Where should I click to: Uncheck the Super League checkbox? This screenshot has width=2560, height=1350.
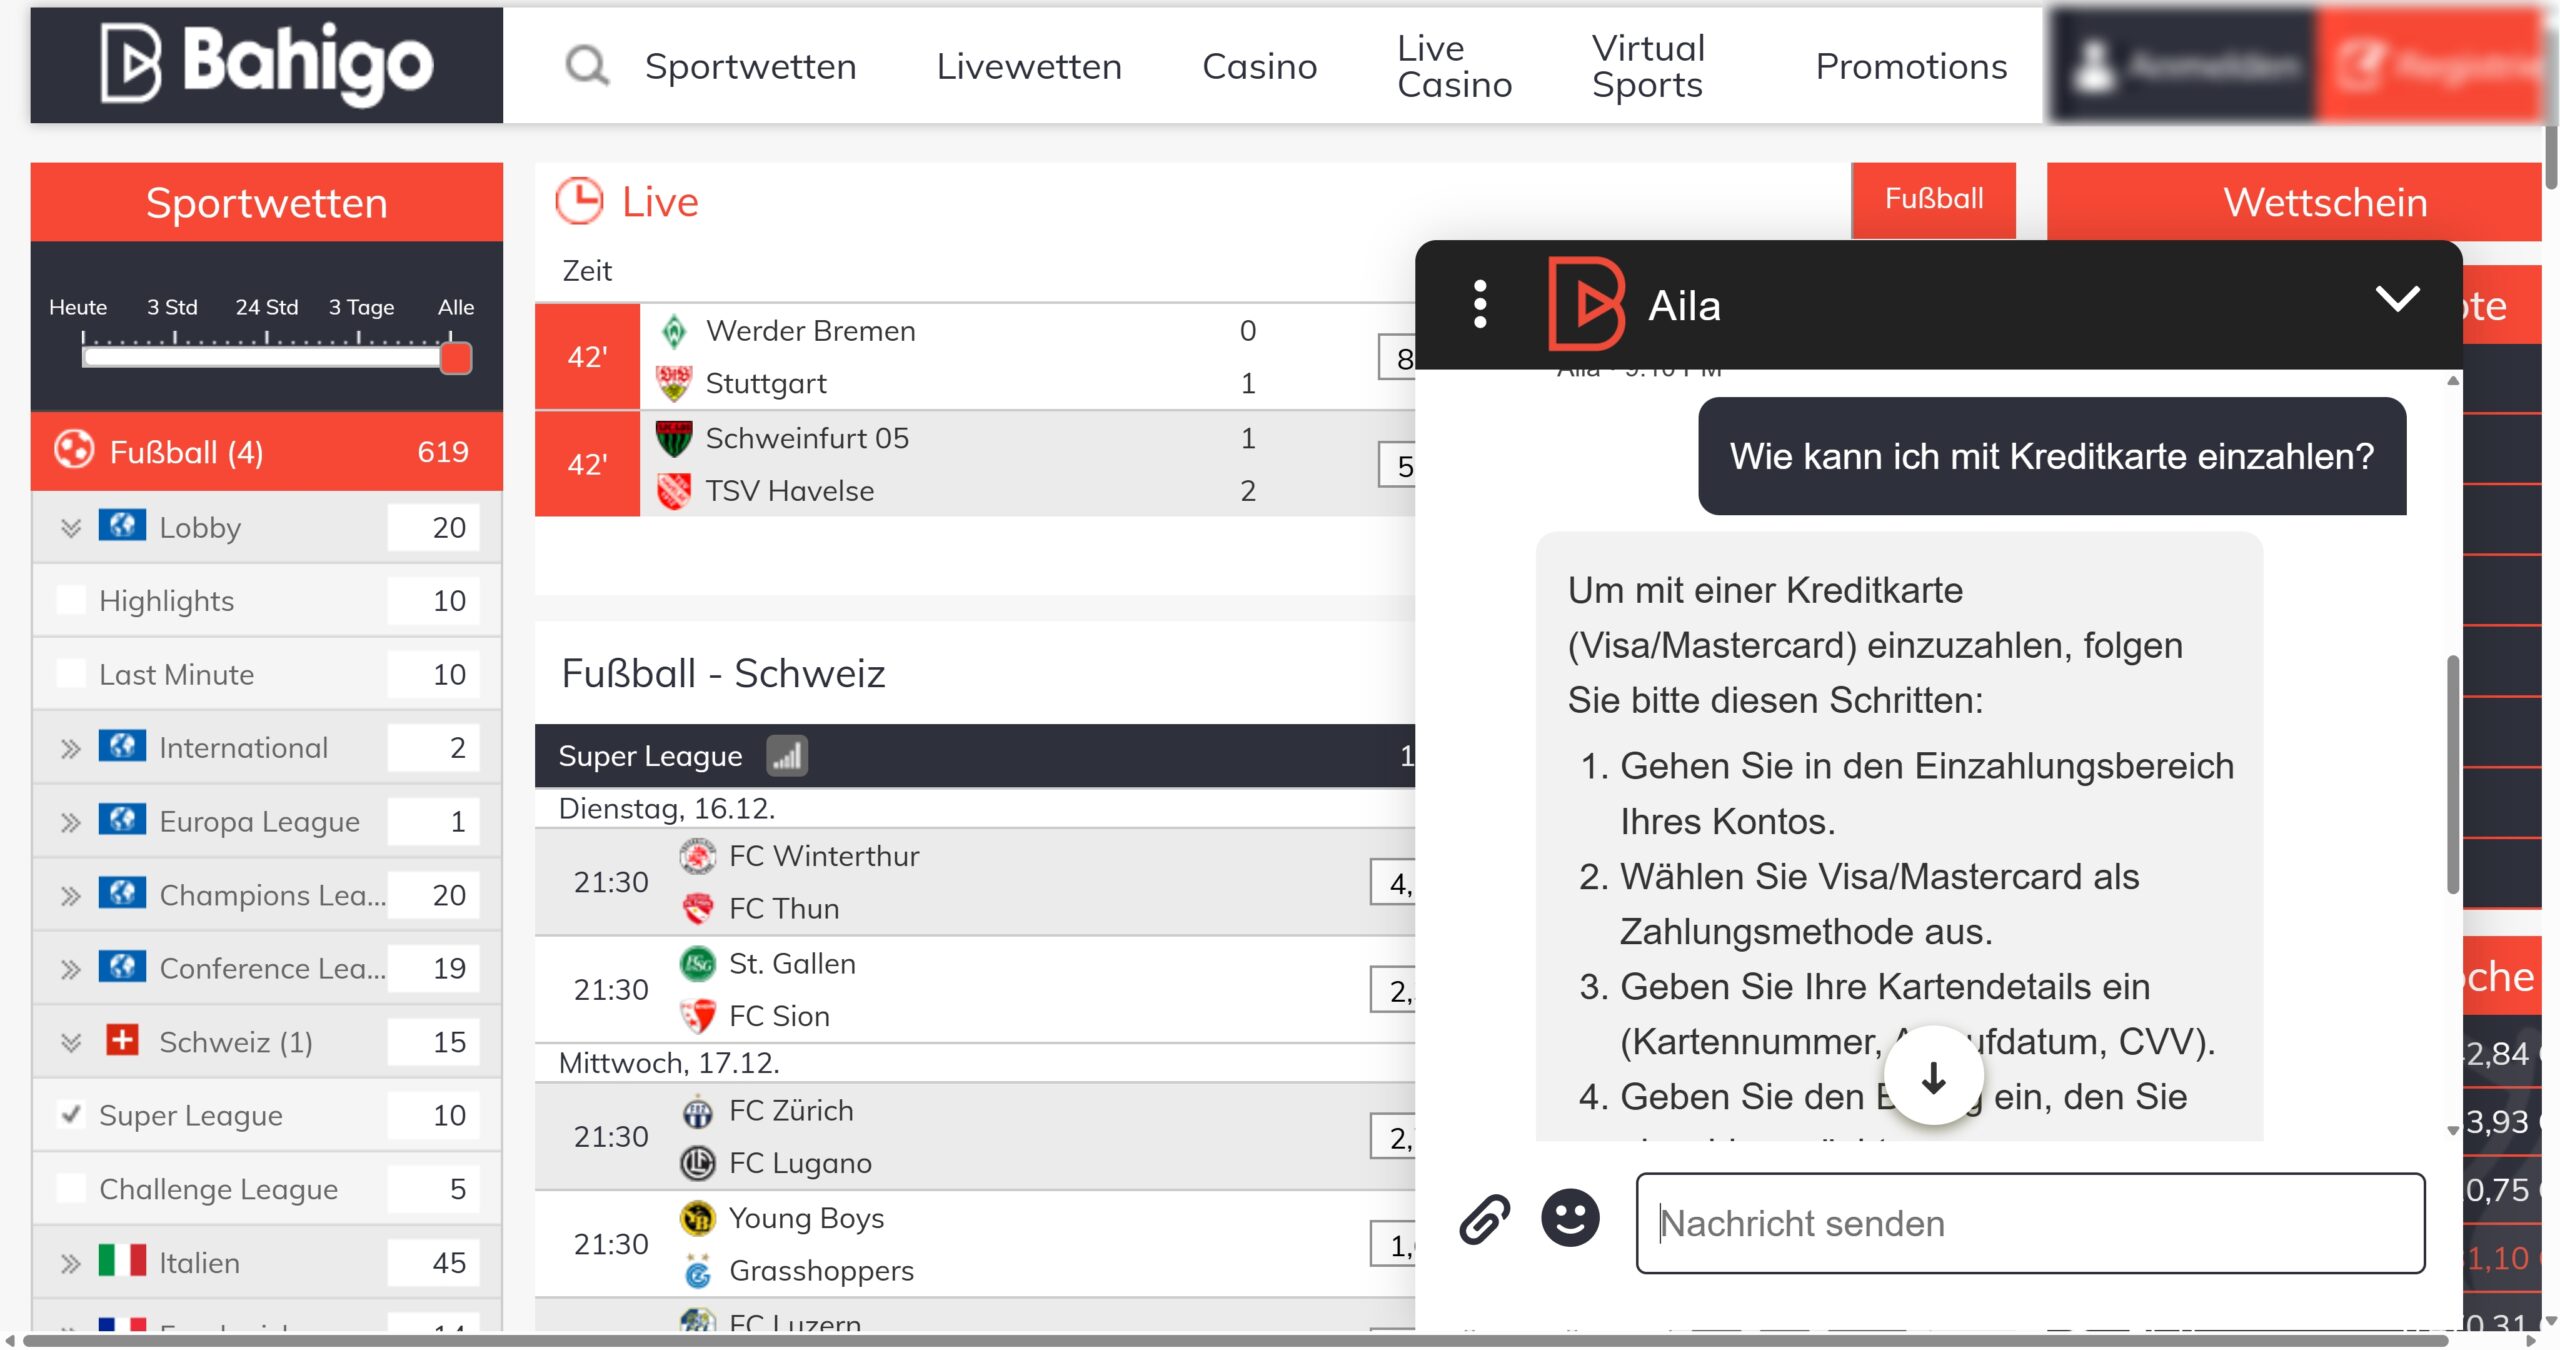[x=71, y=1114]
